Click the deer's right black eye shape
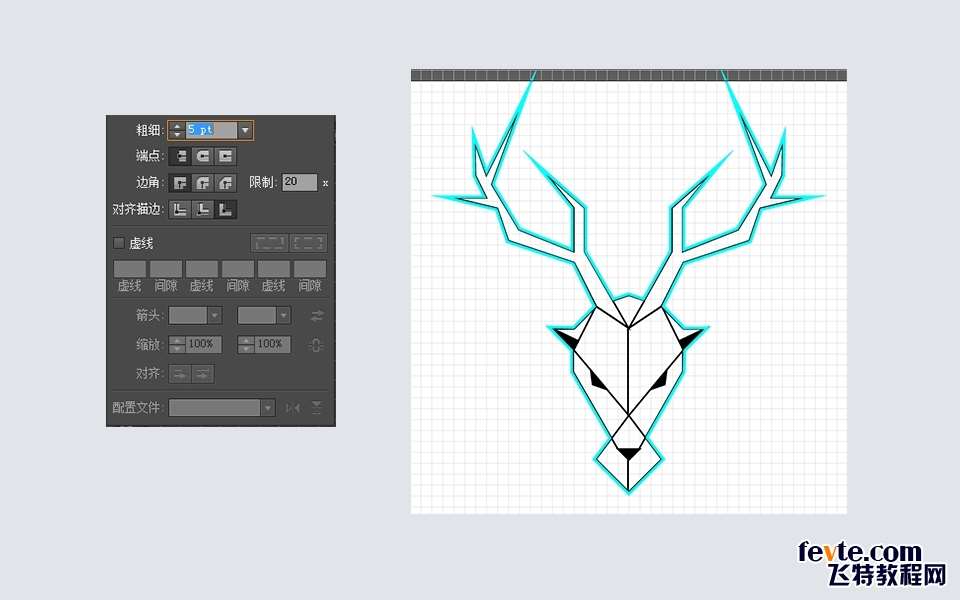 [x=658, y=382]
